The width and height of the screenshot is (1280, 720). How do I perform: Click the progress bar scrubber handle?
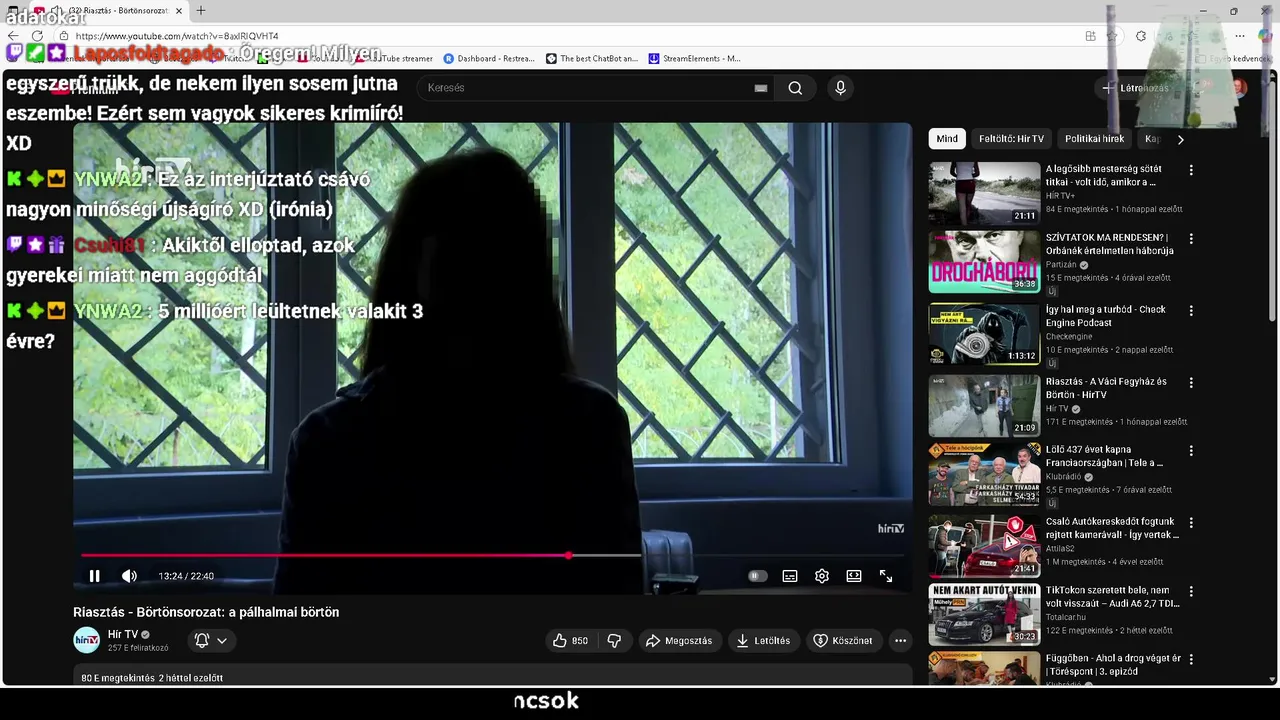pyautogui.click(x=569, y=555)
